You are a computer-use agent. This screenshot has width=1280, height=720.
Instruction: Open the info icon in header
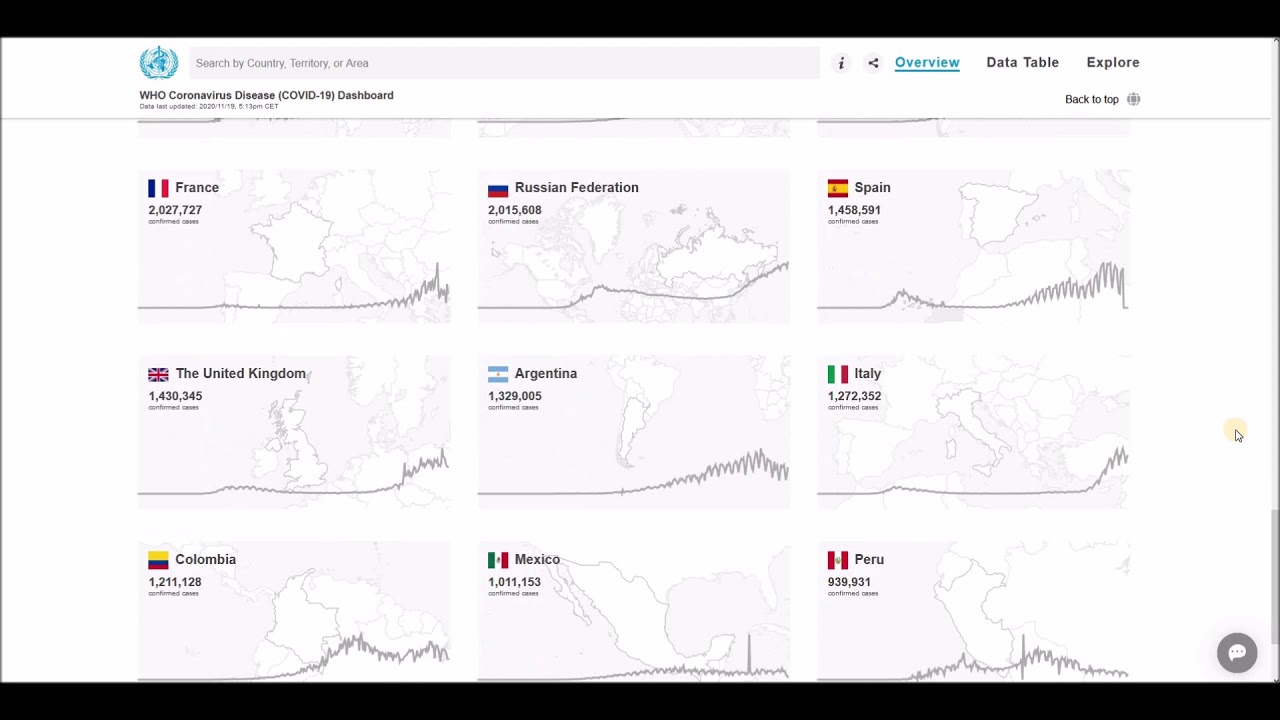point(841,63)
